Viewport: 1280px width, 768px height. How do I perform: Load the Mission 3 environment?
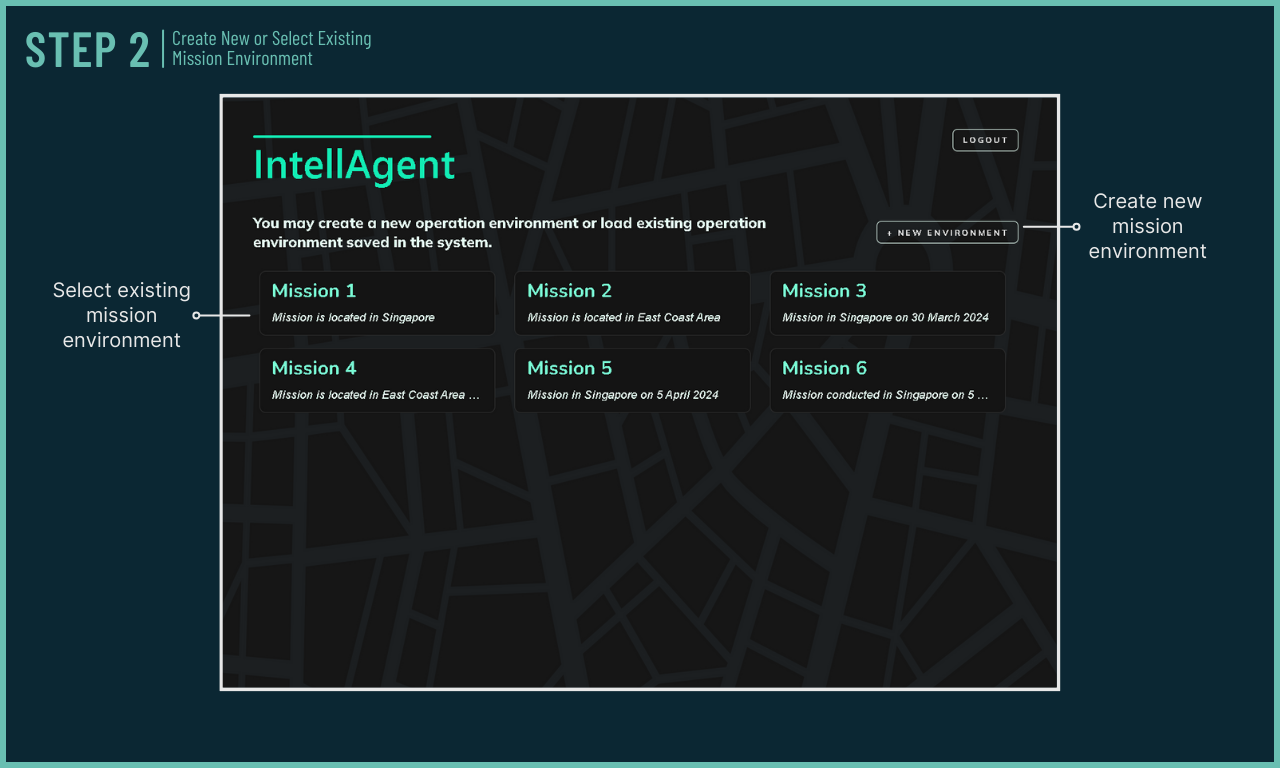(x=887, y=303)
